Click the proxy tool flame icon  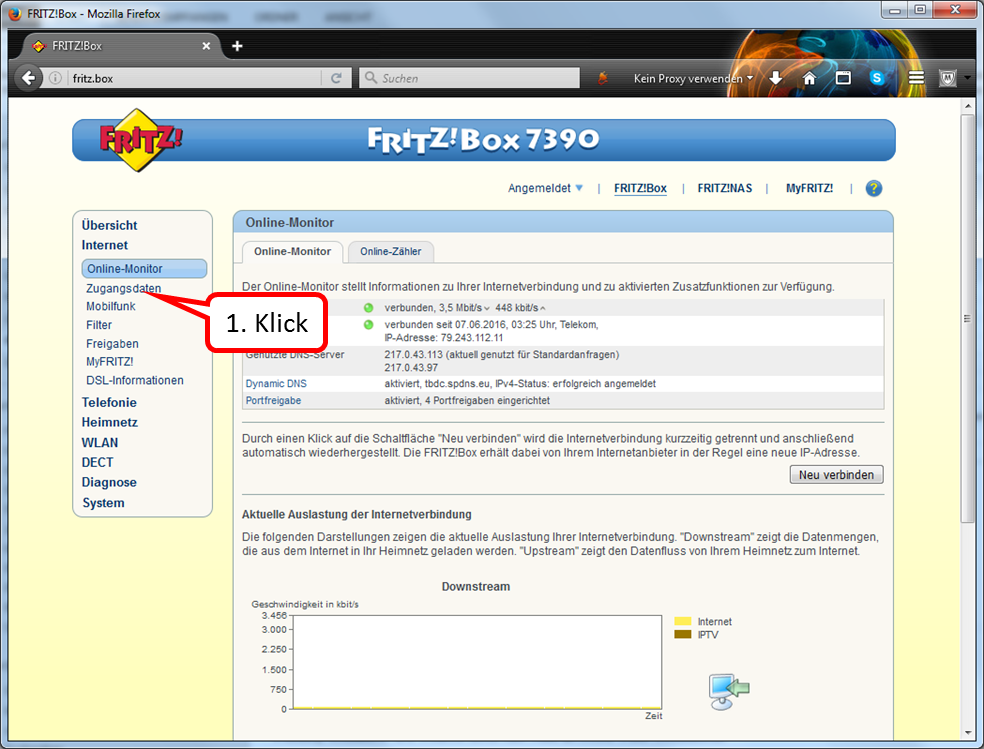[603, 78]
